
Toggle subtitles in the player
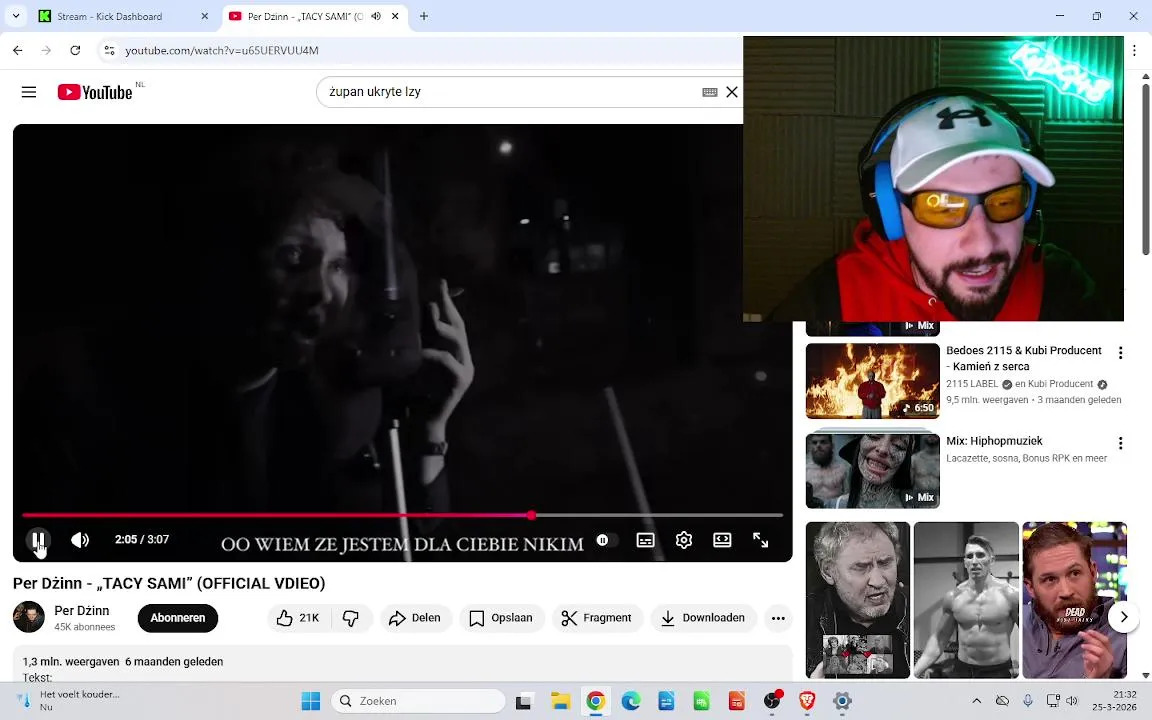click(645, 540)
